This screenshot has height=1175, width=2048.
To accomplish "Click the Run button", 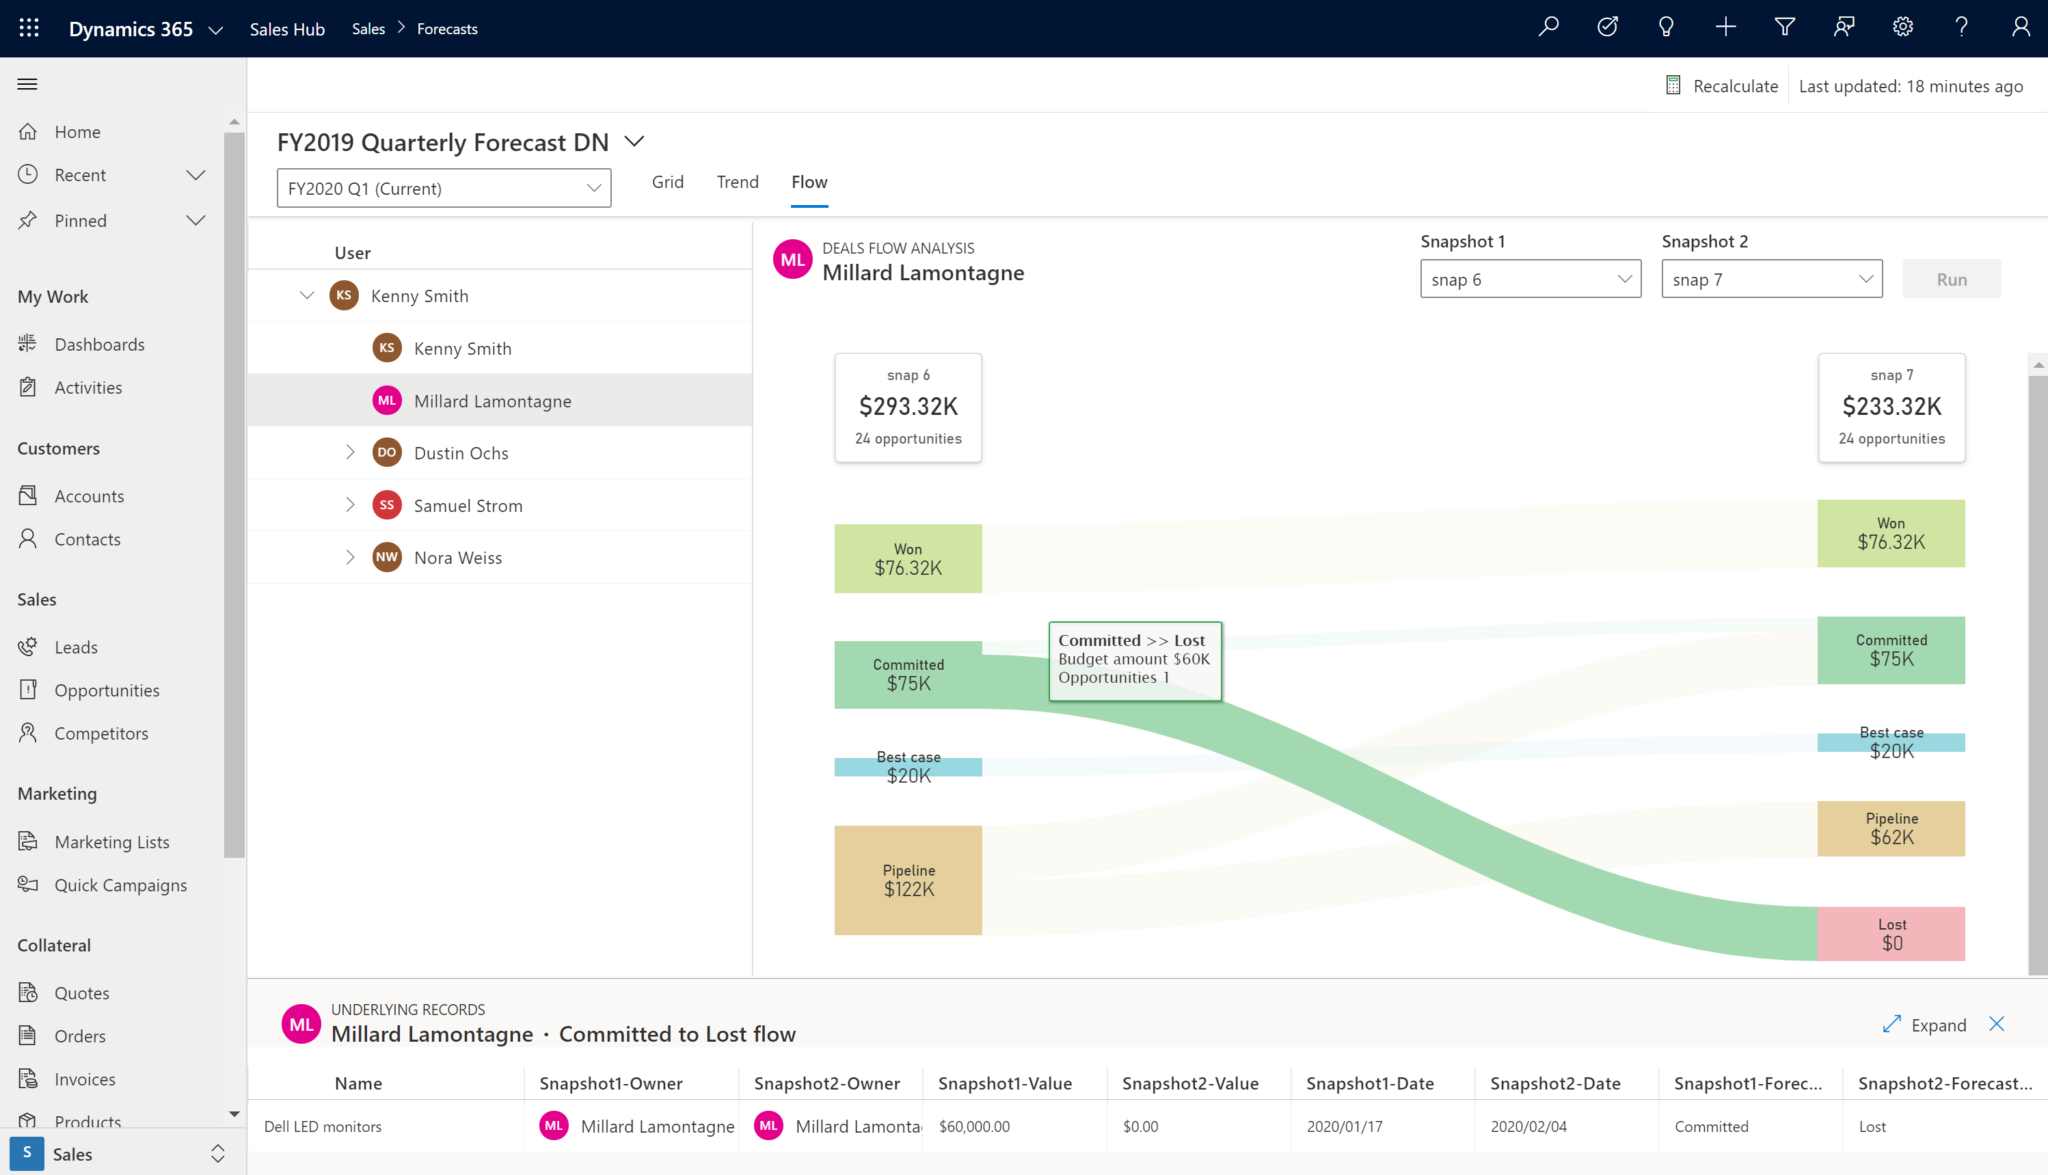I will click(x=1950, y=278).
